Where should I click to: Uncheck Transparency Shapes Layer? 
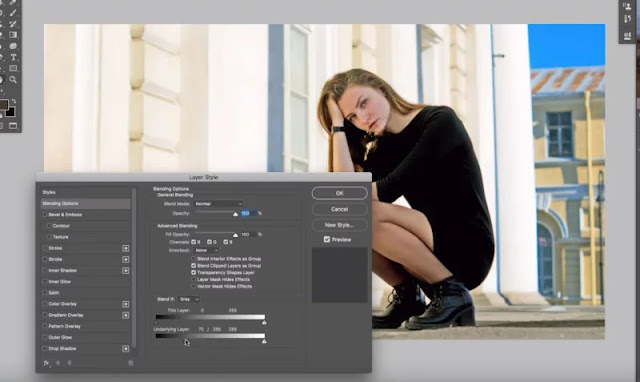[194, 273]
